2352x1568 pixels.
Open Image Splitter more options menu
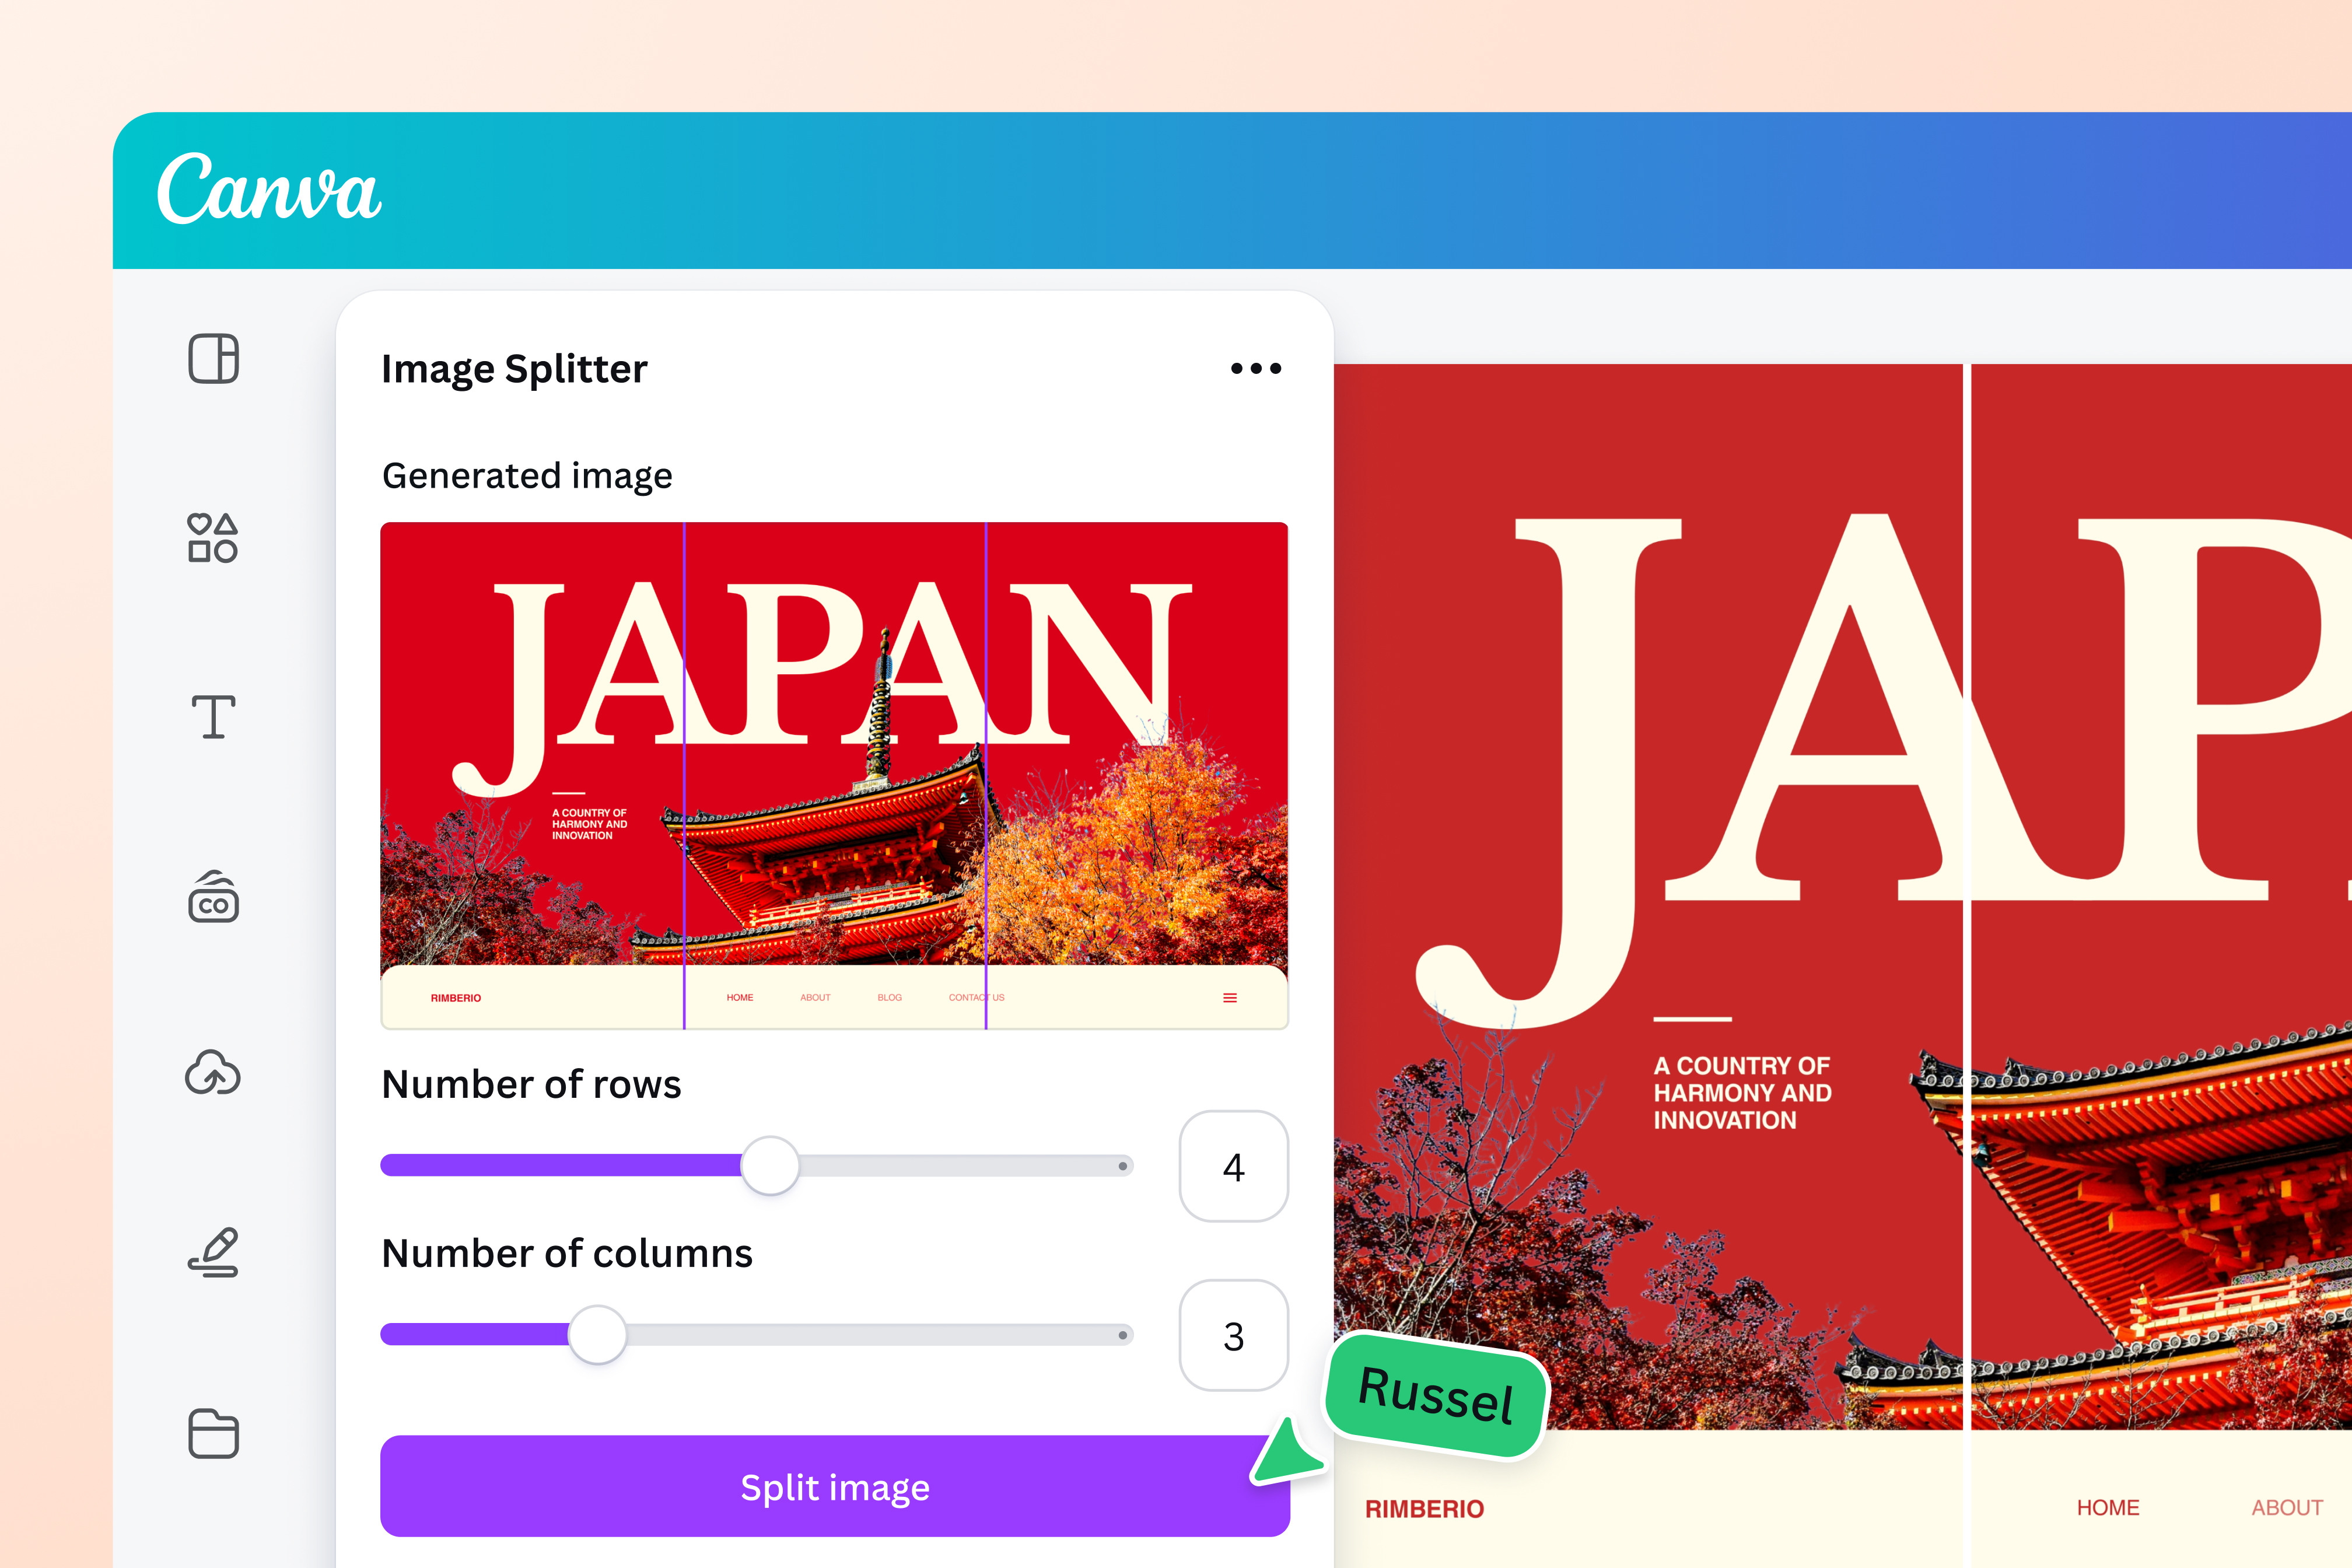[1256, 369]
